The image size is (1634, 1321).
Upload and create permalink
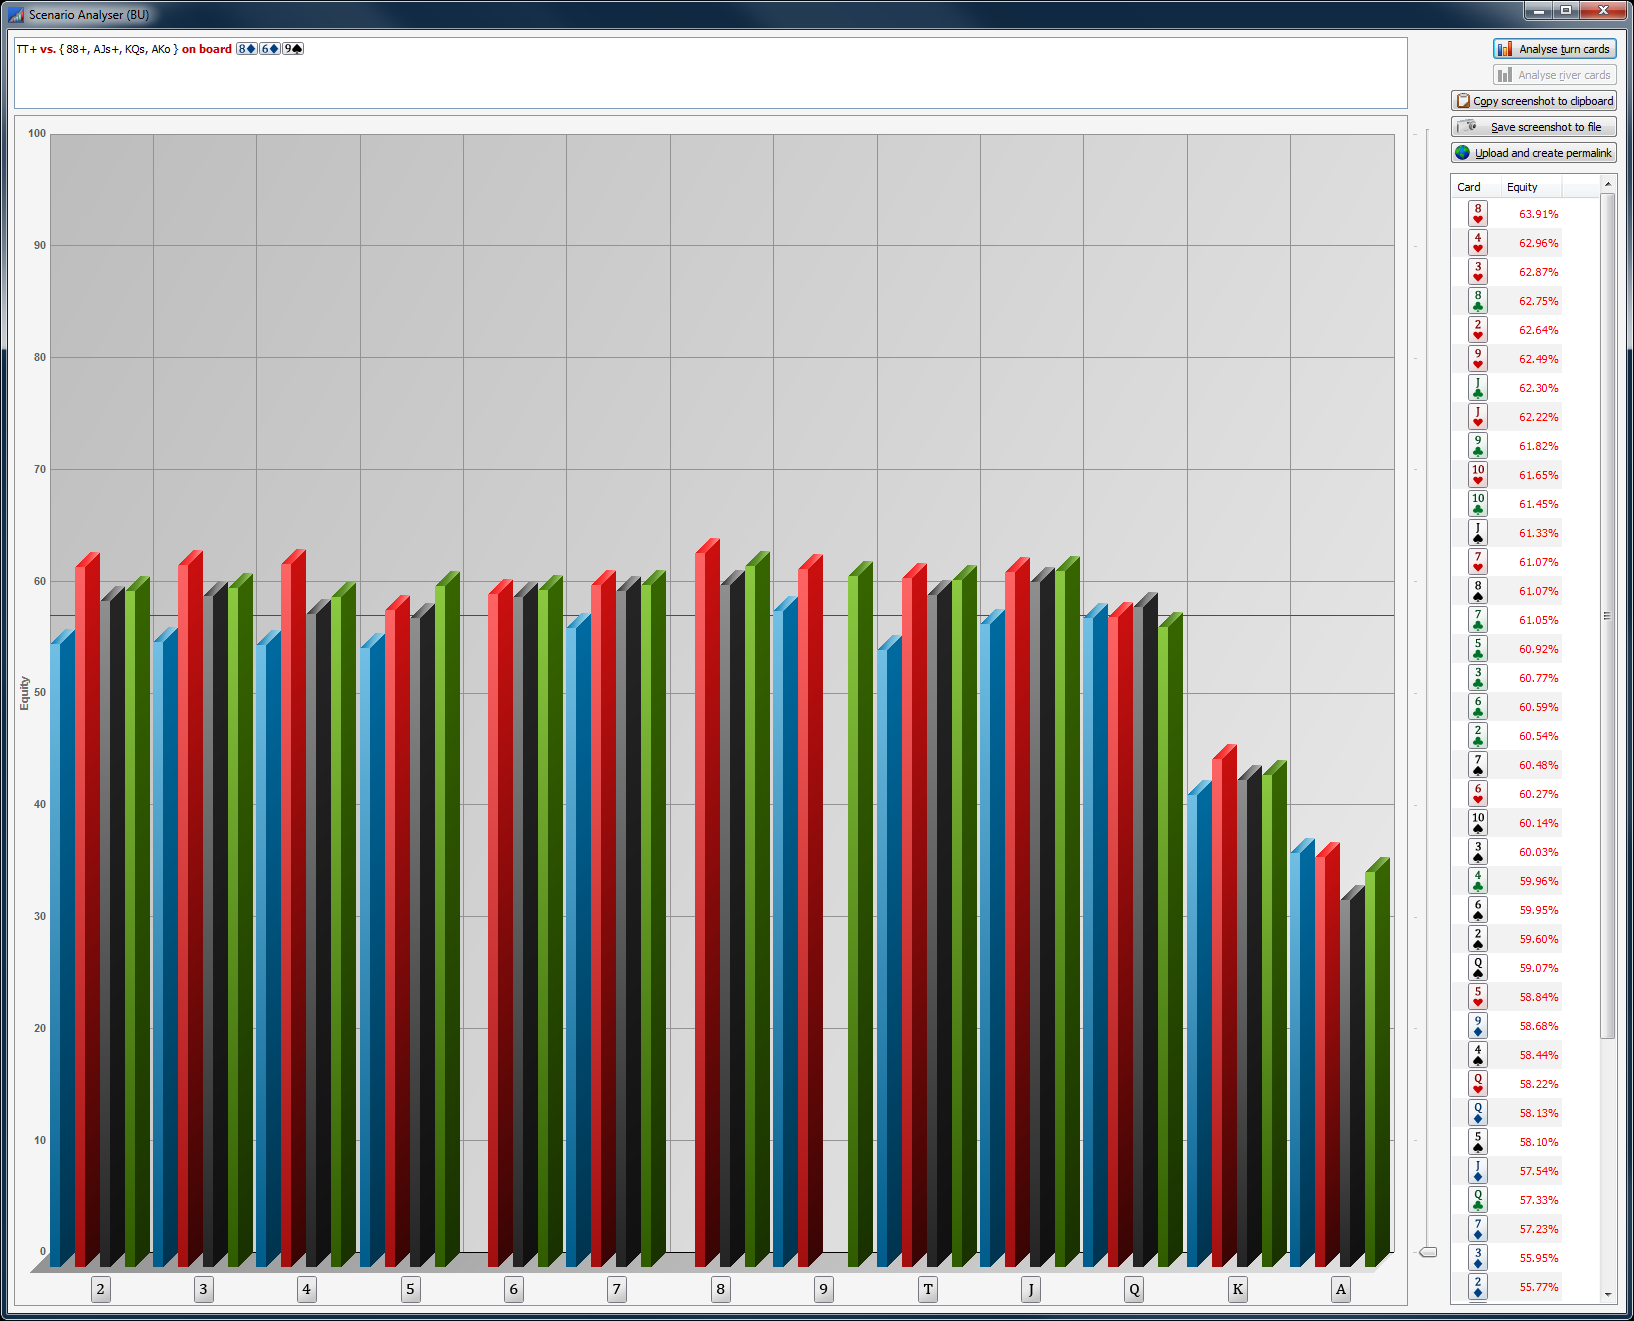coord(1533,153)
